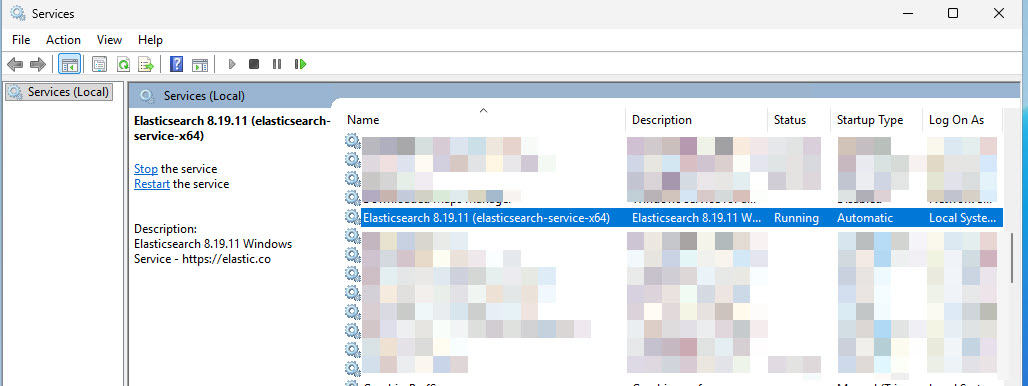Screen dimensions: 1028x386
Task: Select Elasticsearch 8.19.11 service row name
Action: (x=486, y=218)
